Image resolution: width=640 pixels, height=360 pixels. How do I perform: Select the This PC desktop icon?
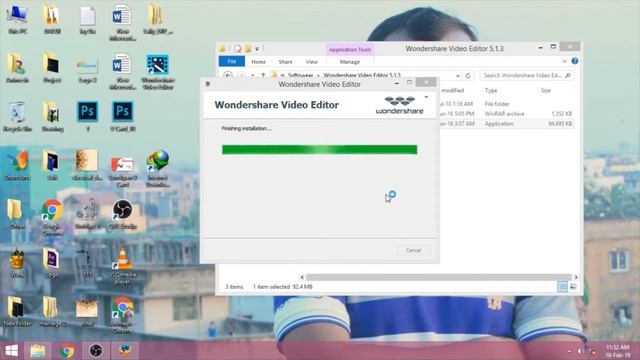(x=18, y=18)
